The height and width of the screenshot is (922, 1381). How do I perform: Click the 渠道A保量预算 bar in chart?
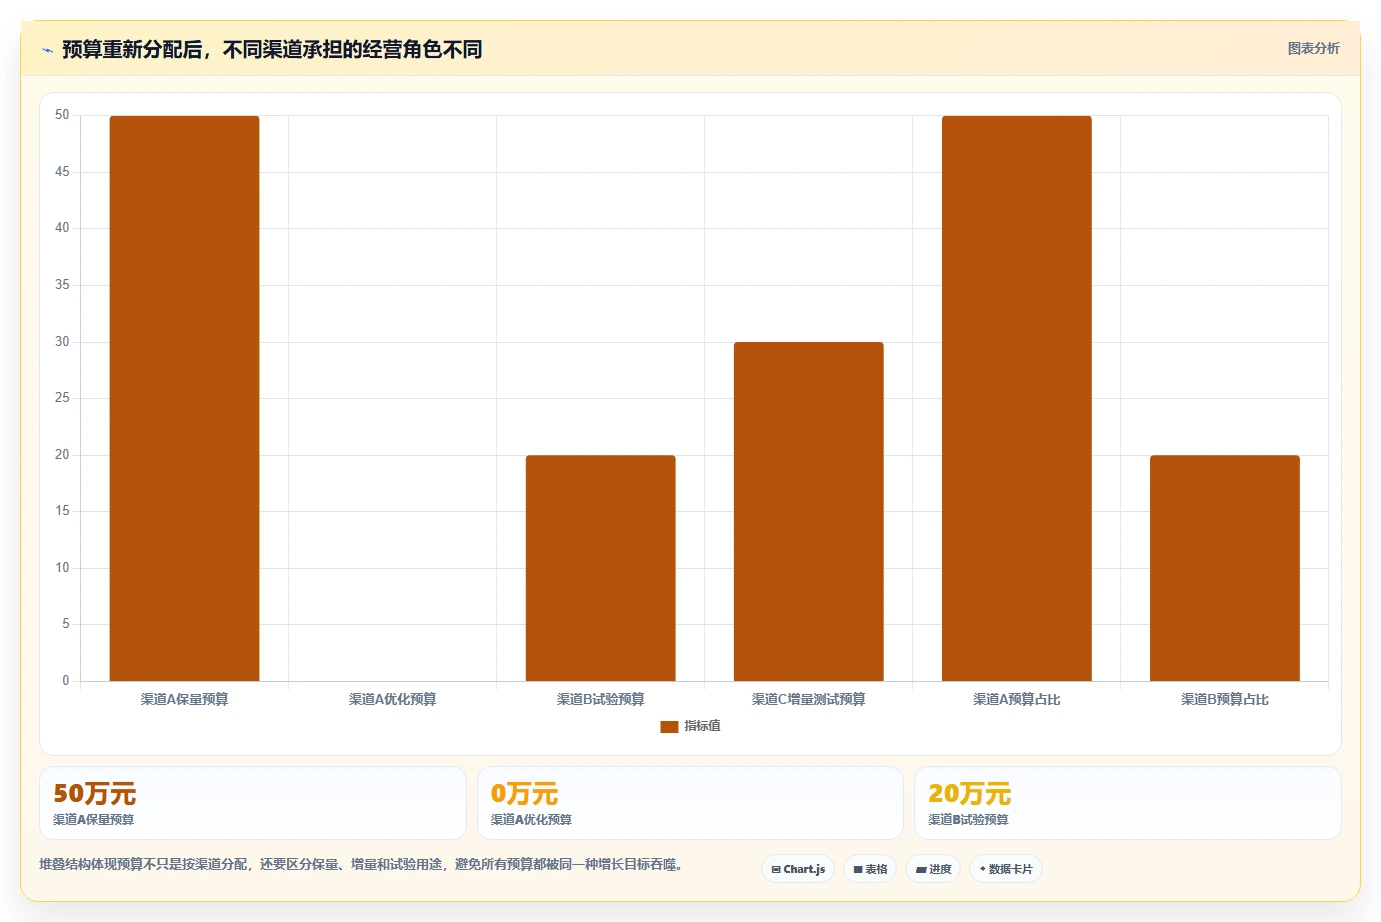pos(184,398)
